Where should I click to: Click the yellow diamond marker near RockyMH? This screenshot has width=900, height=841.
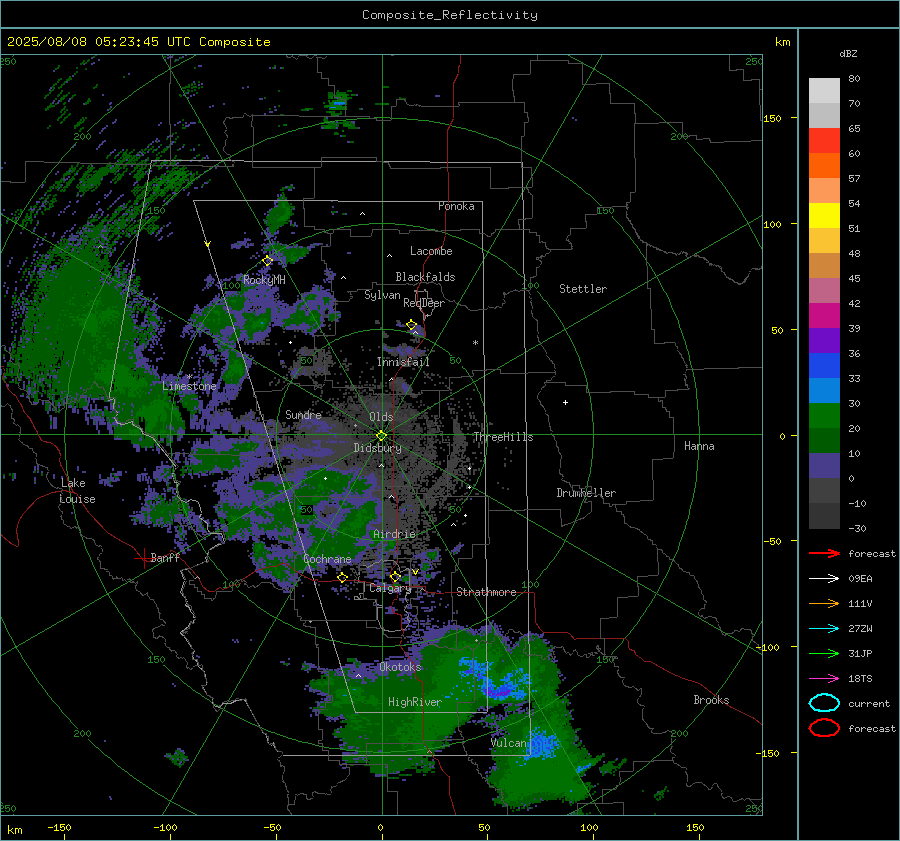coord(267,261)
